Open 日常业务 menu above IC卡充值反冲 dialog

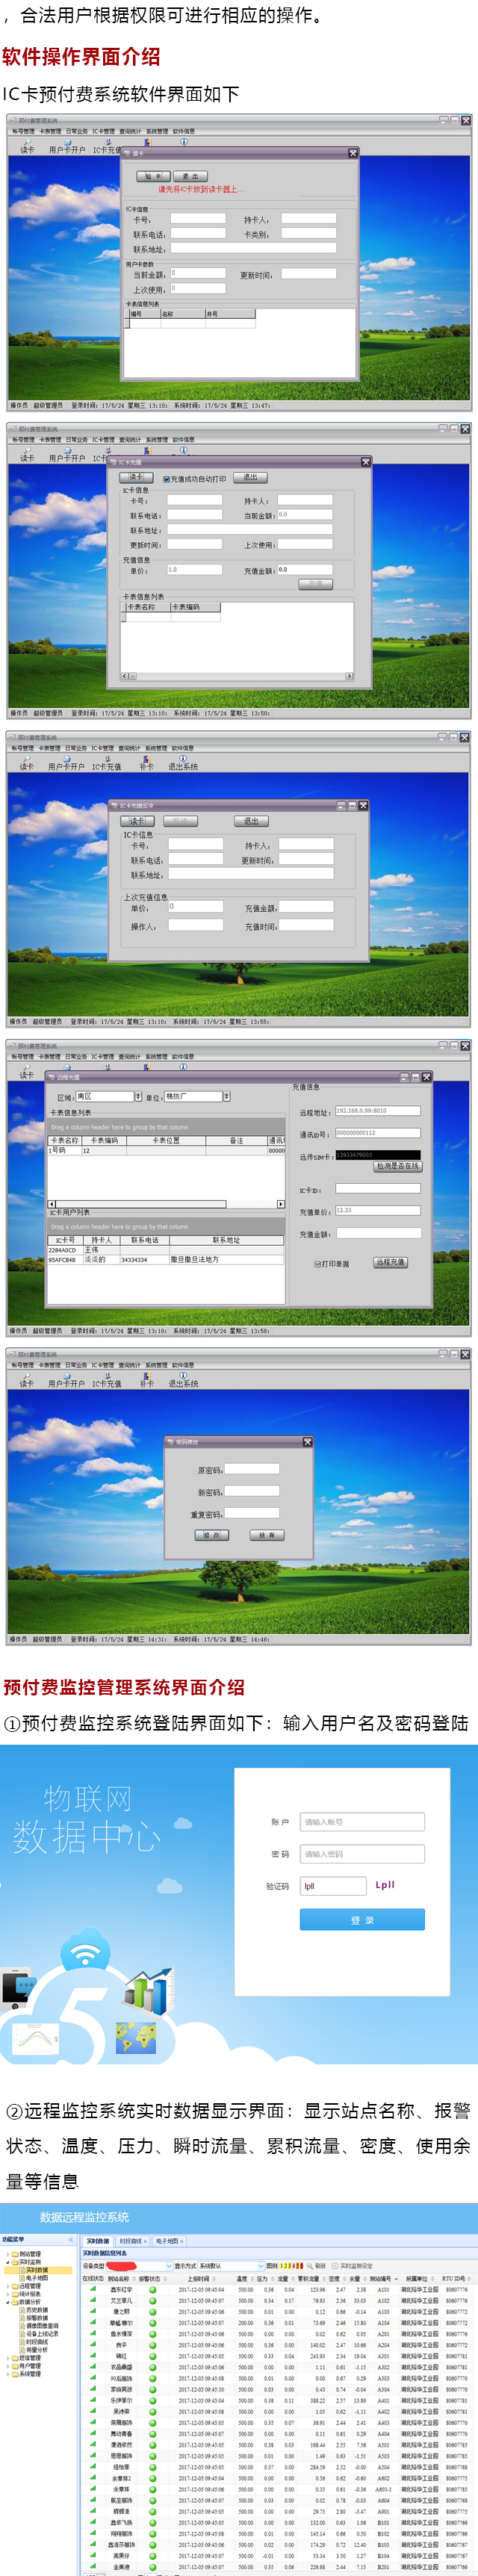76,748
